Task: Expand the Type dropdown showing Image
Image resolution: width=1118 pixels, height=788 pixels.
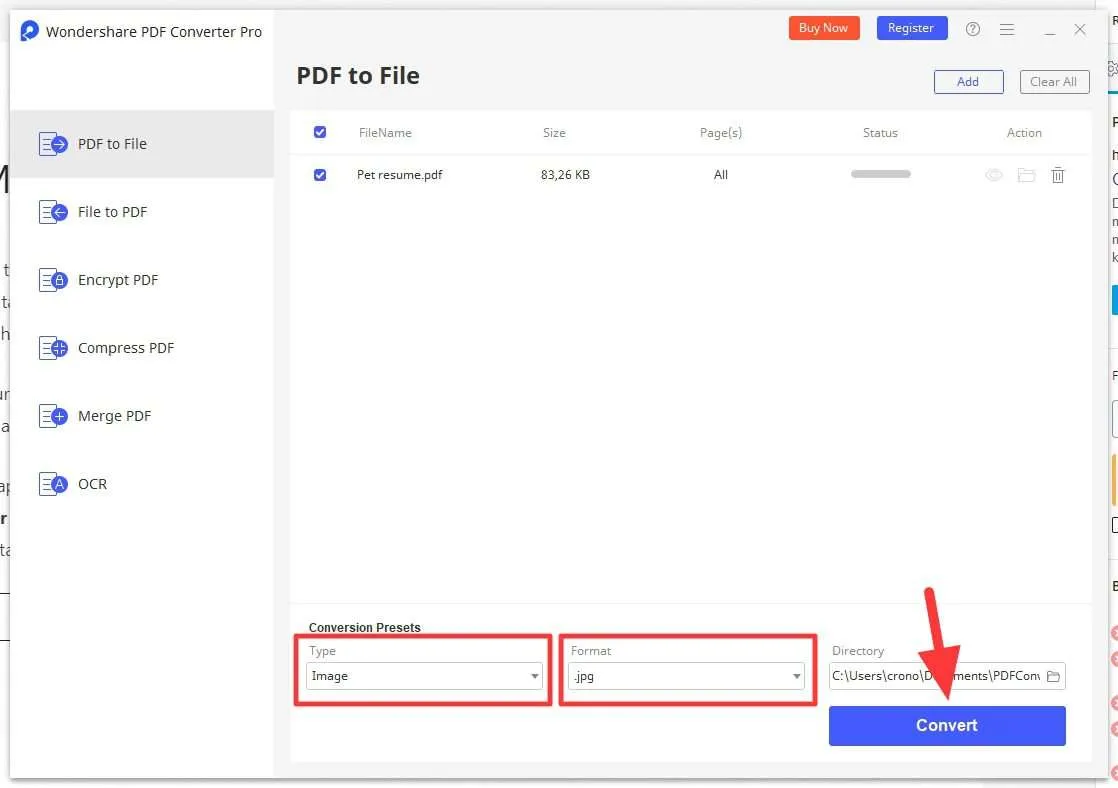Action: point(424,676)
